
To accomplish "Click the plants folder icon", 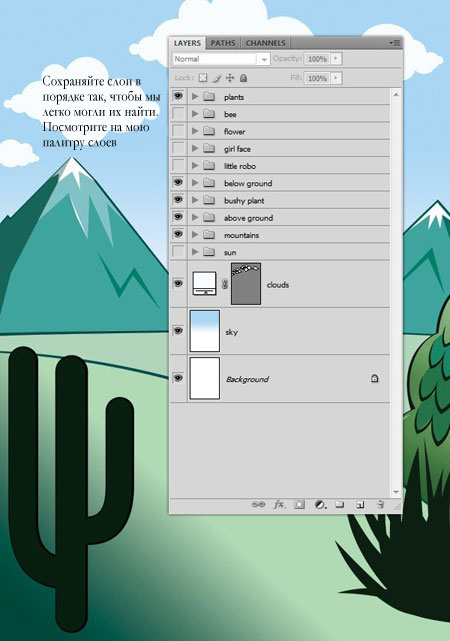I will 209,96.
